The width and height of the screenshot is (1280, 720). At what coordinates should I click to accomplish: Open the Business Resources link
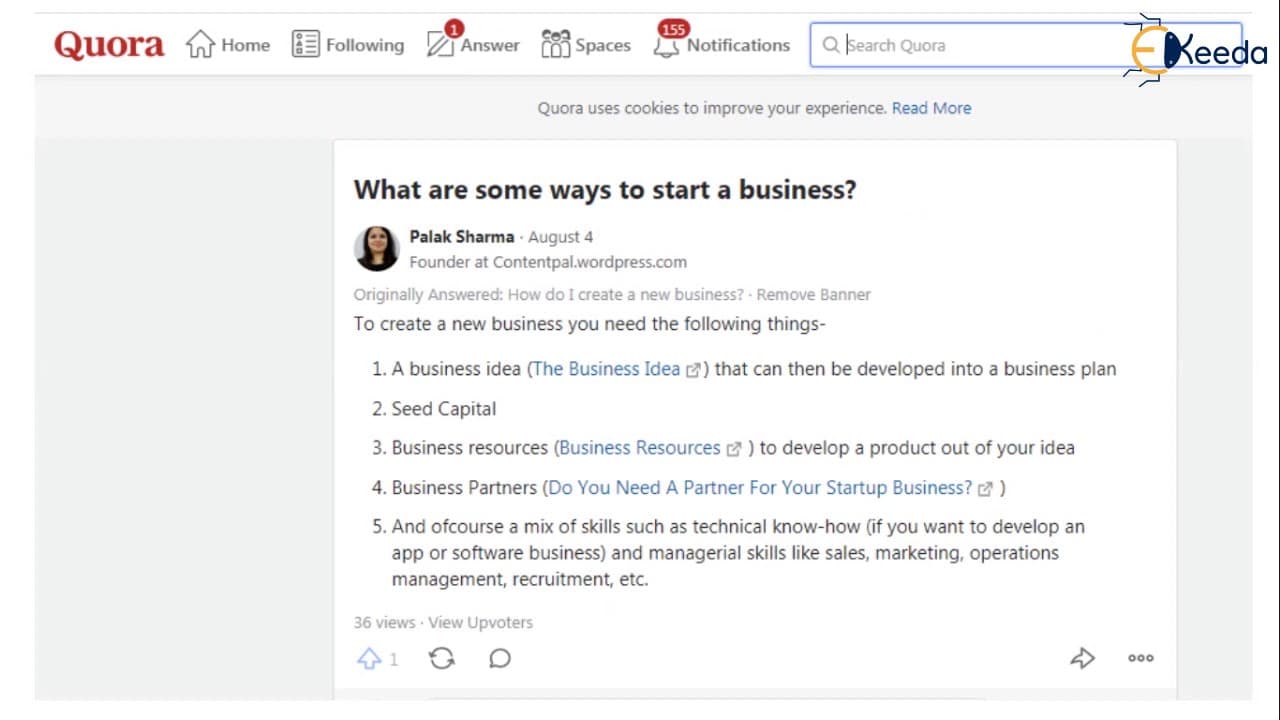640,448
